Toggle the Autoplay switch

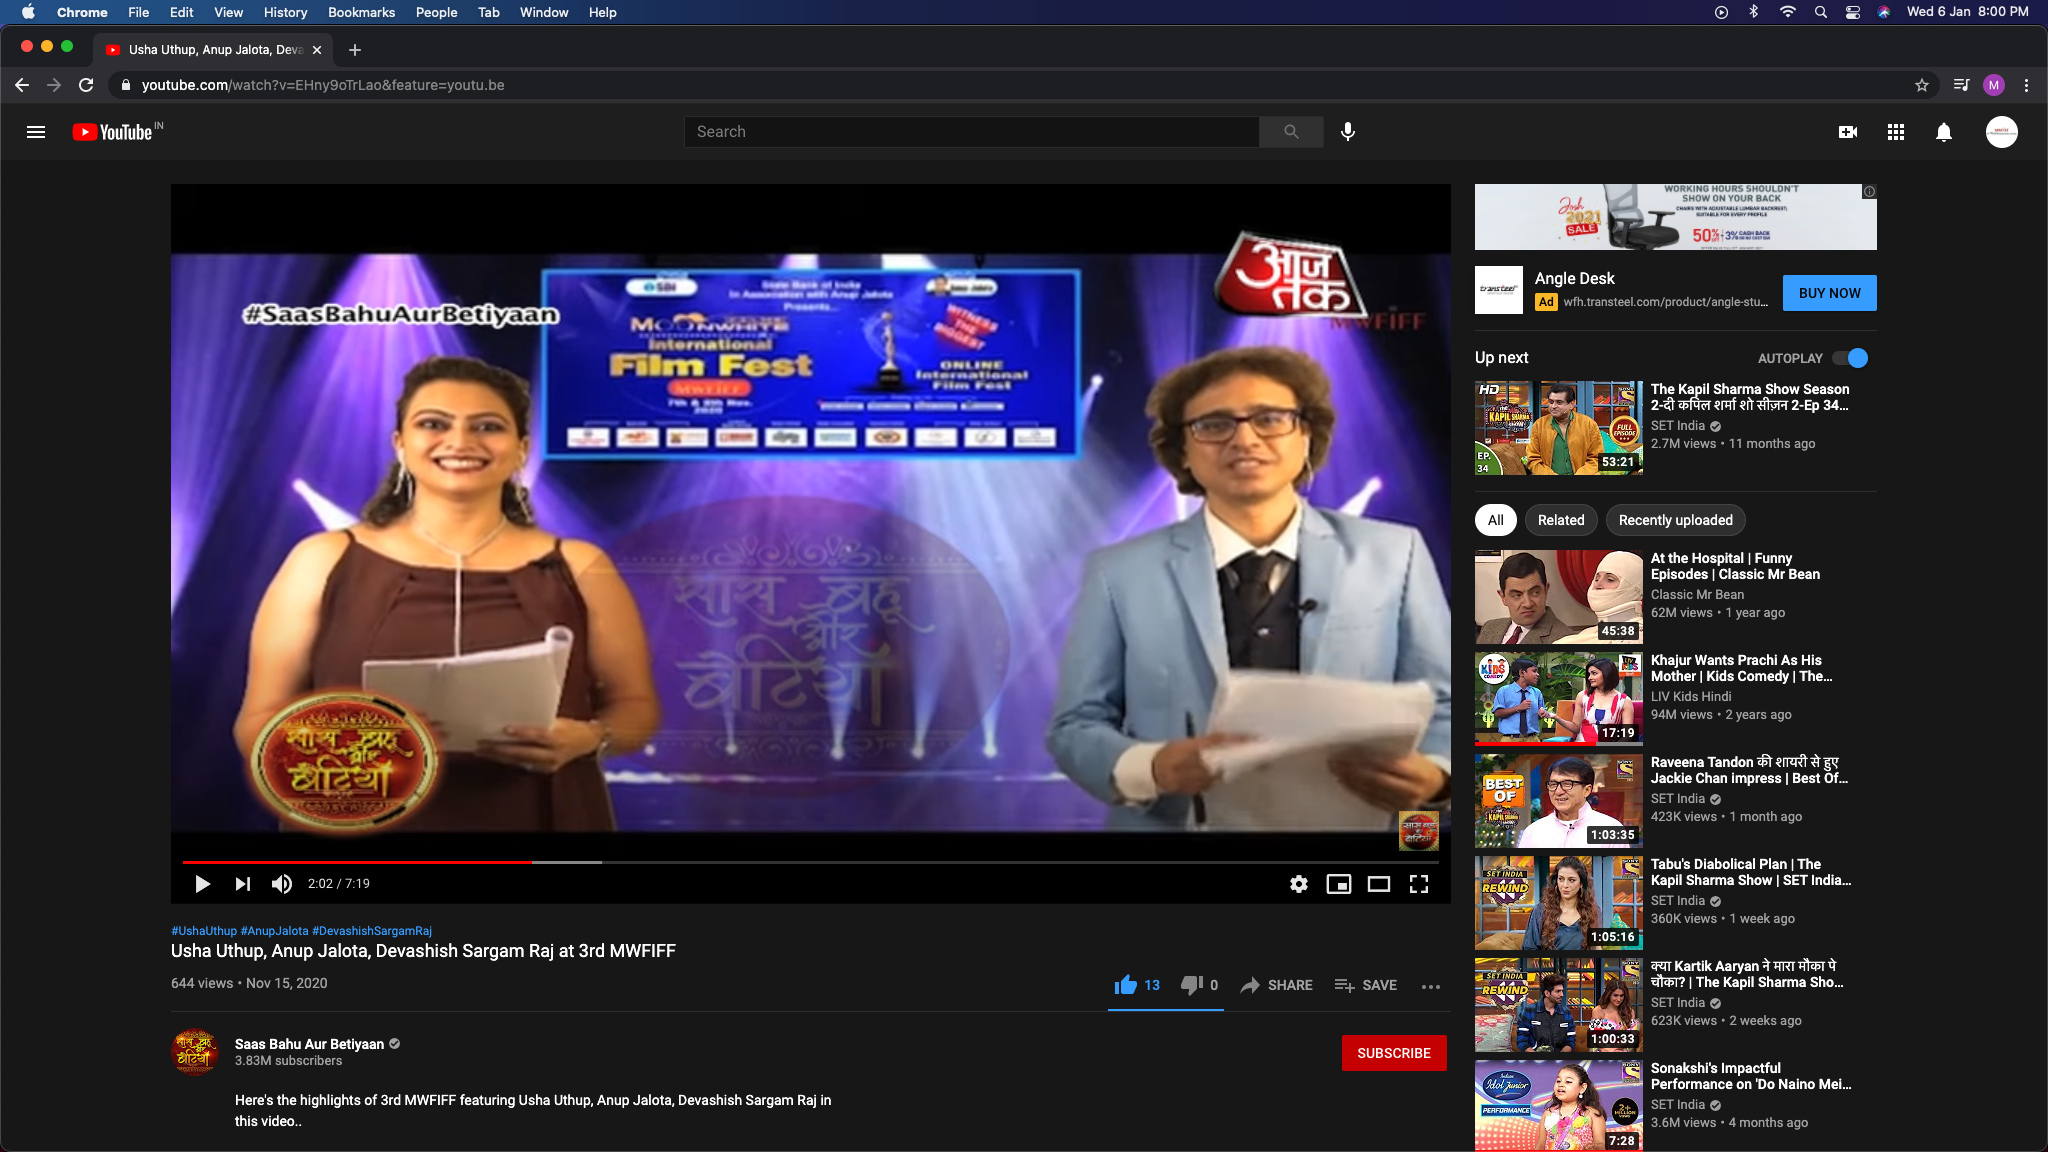click(1850, 358)
